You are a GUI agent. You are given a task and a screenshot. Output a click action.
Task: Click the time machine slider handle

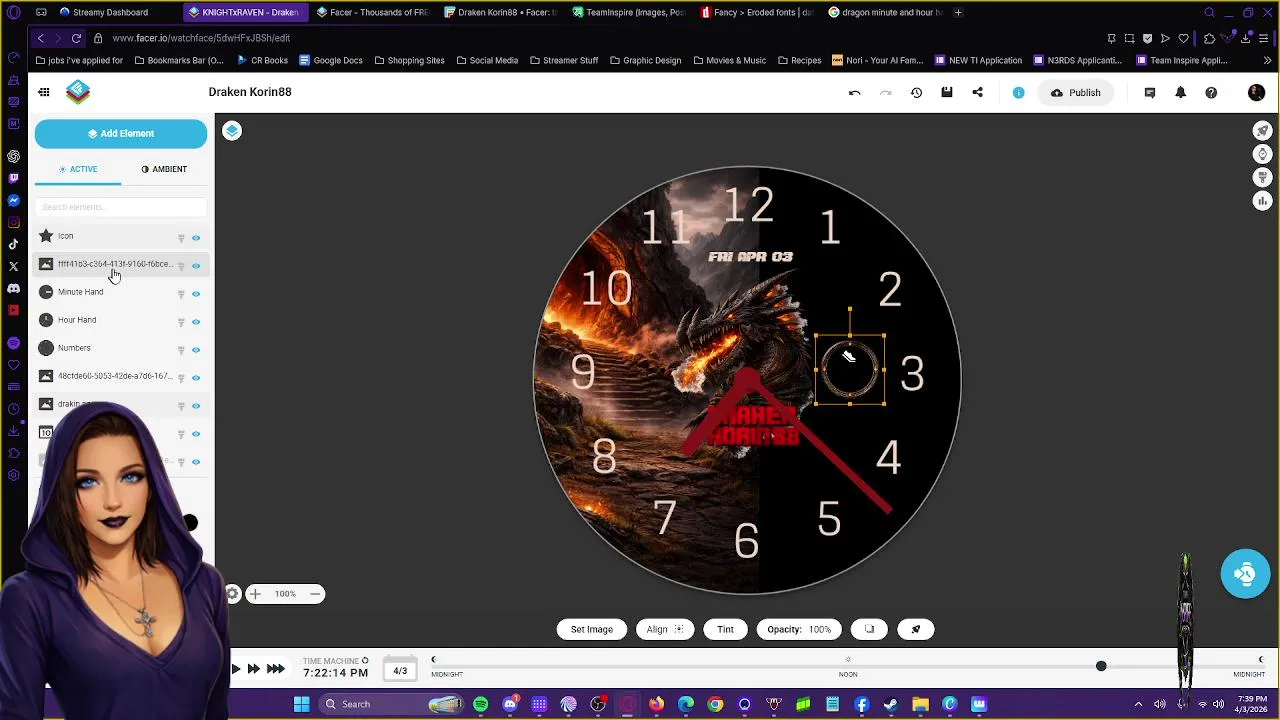tap(1101, 666)
